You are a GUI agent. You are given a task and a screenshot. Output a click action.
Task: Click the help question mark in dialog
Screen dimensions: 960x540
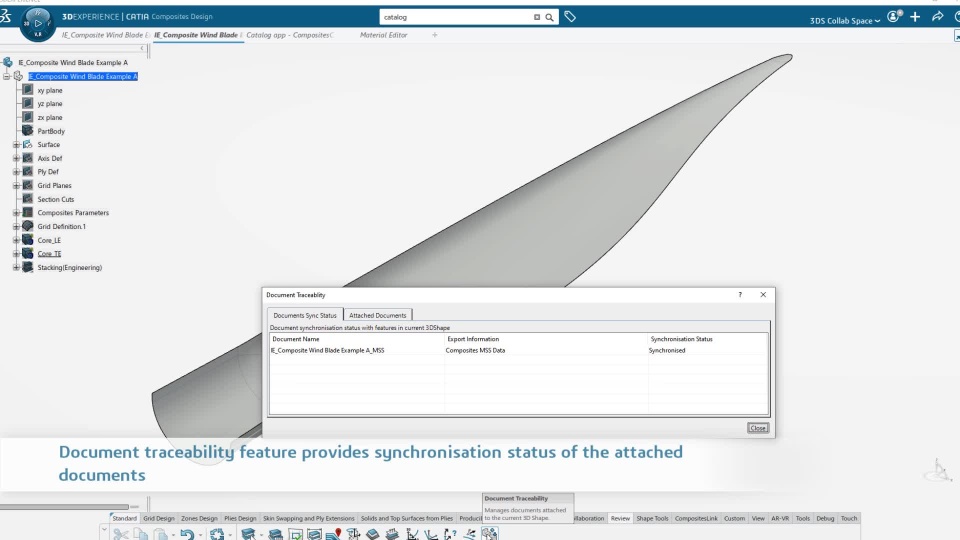point(740,294)
